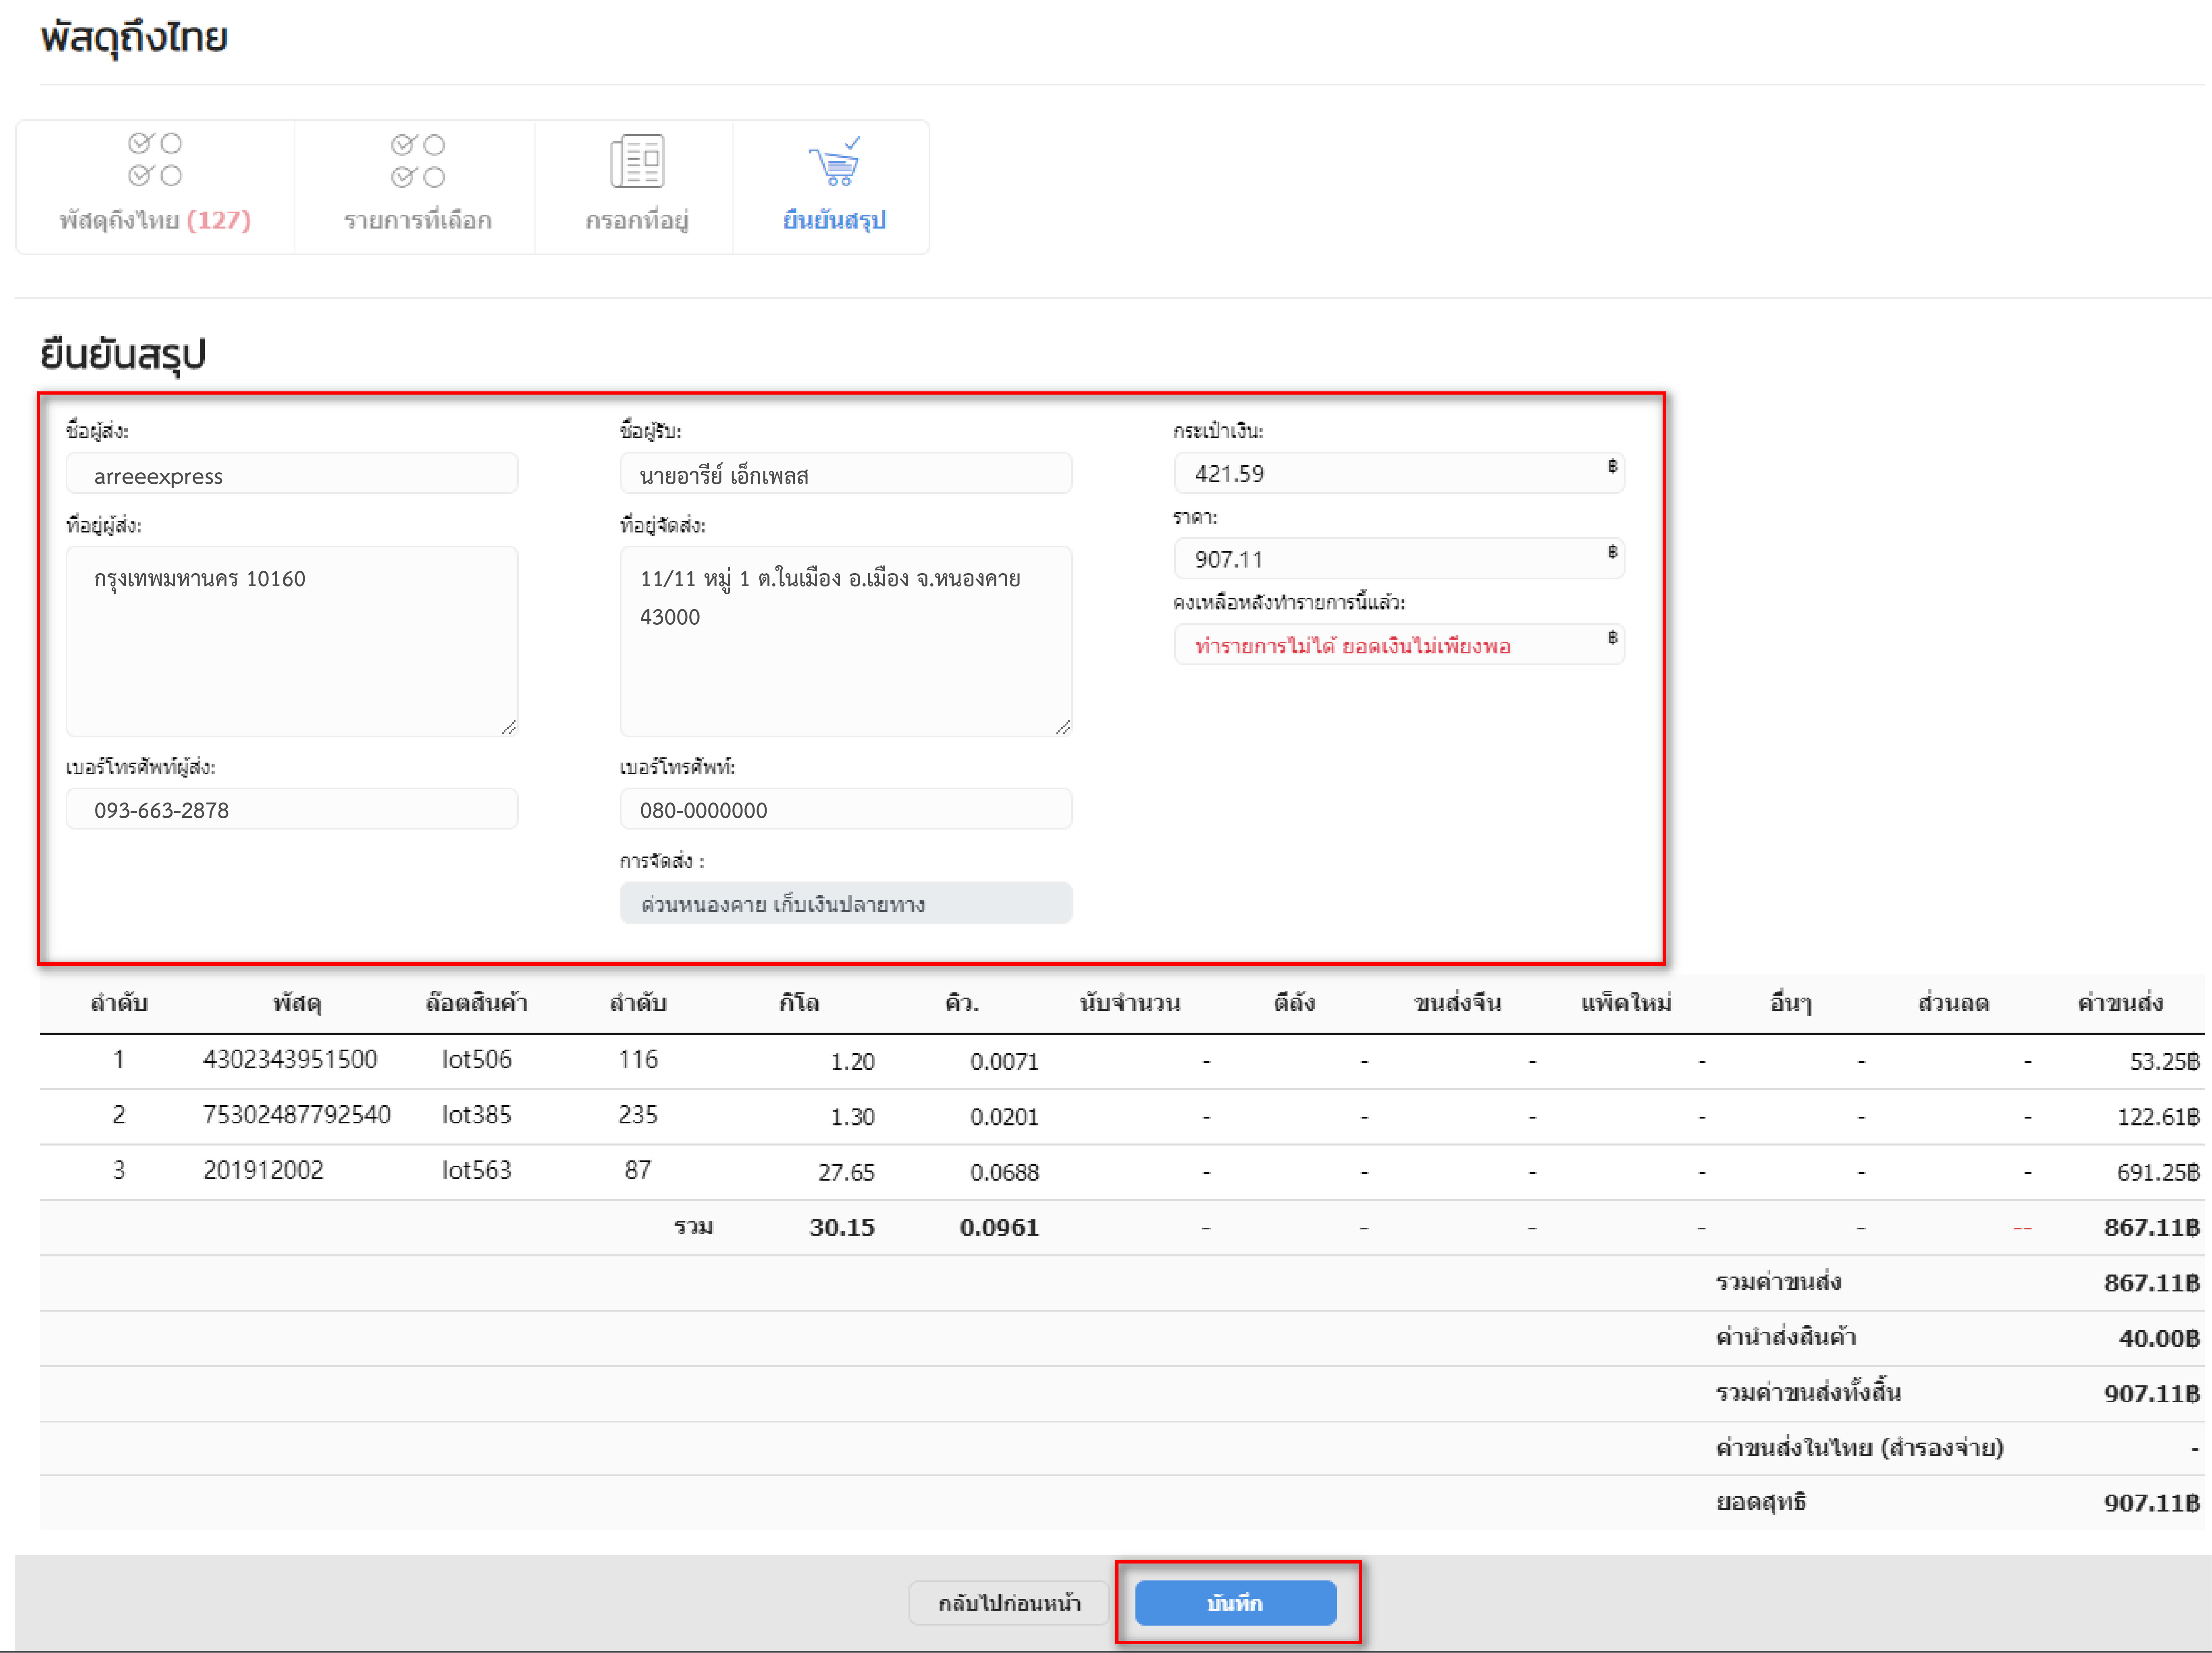Open the การจัดส่ง delivery method field
This screenshot has width=2212, height=1653.
pyautogui.click(x=846, y=903)
